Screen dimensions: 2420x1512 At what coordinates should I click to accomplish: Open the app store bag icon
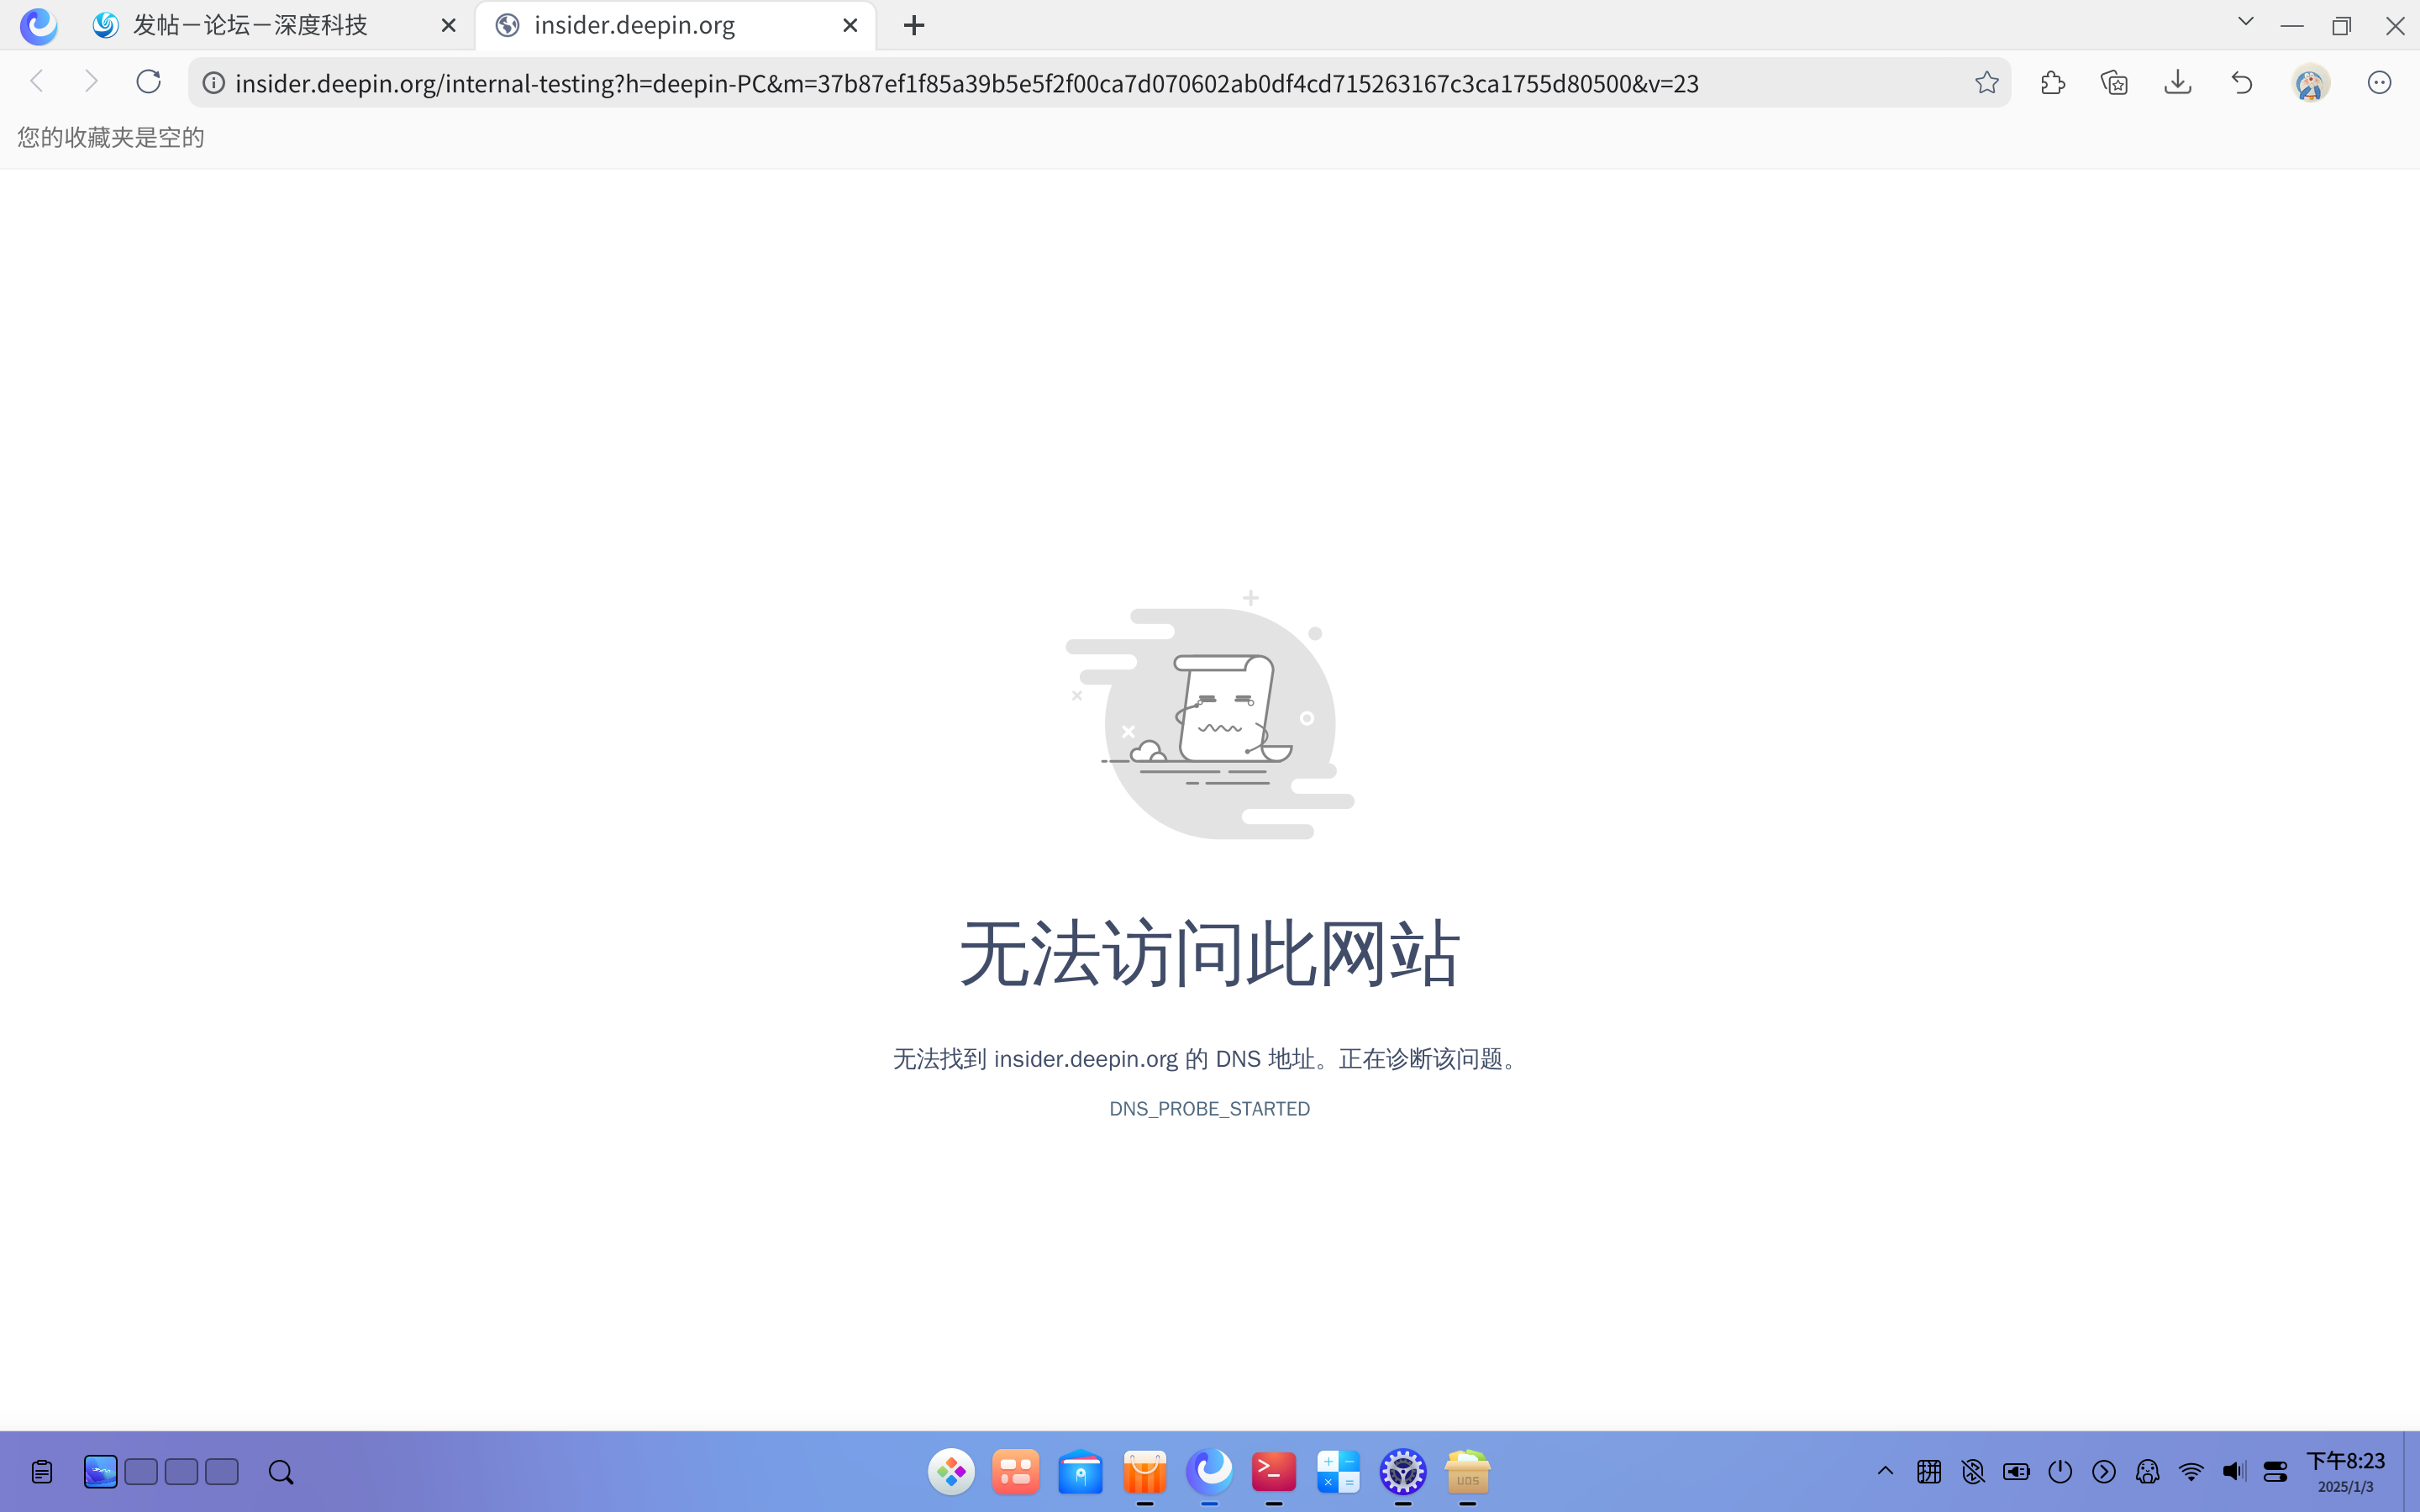1145,1472
